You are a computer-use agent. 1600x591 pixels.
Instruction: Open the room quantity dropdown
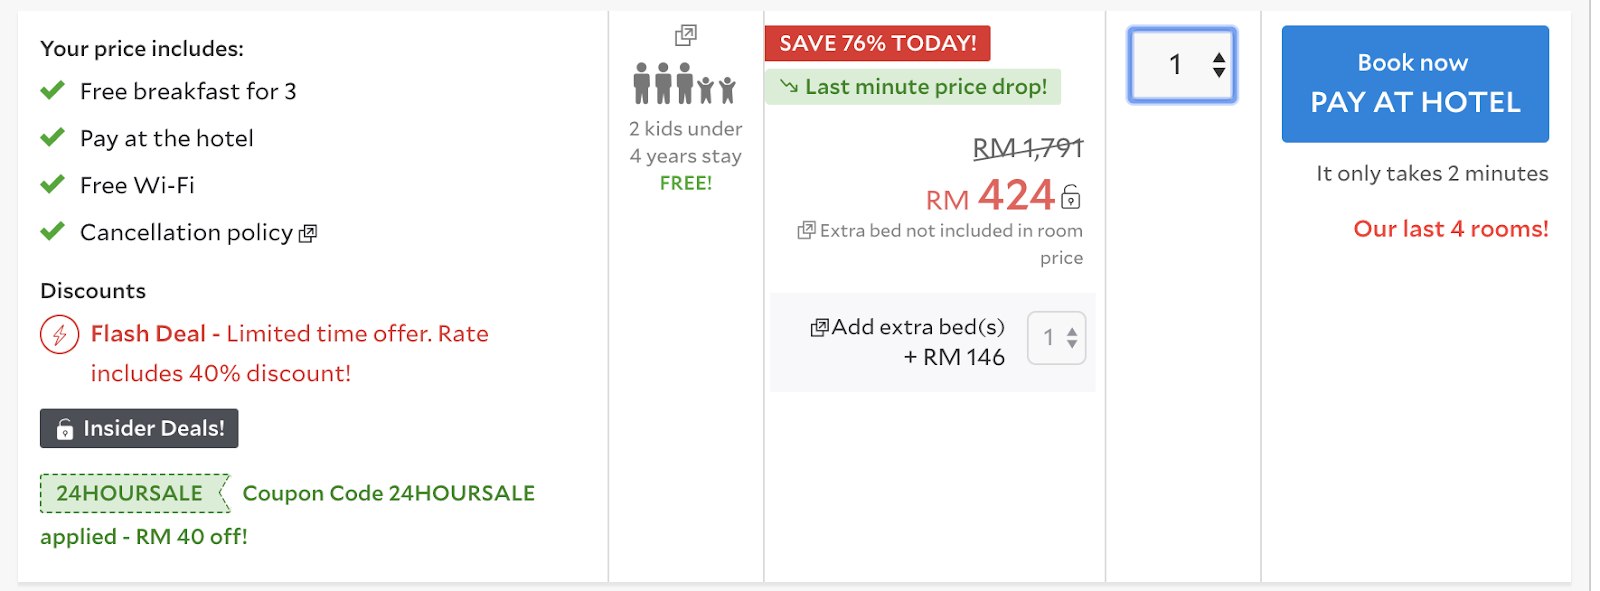pos(1183,65)
